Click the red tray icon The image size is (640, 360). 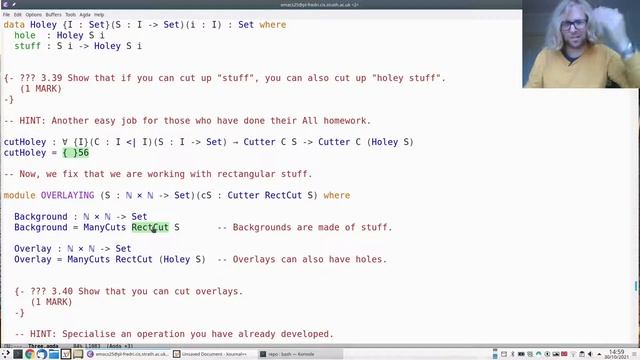[x=564, y=354]
